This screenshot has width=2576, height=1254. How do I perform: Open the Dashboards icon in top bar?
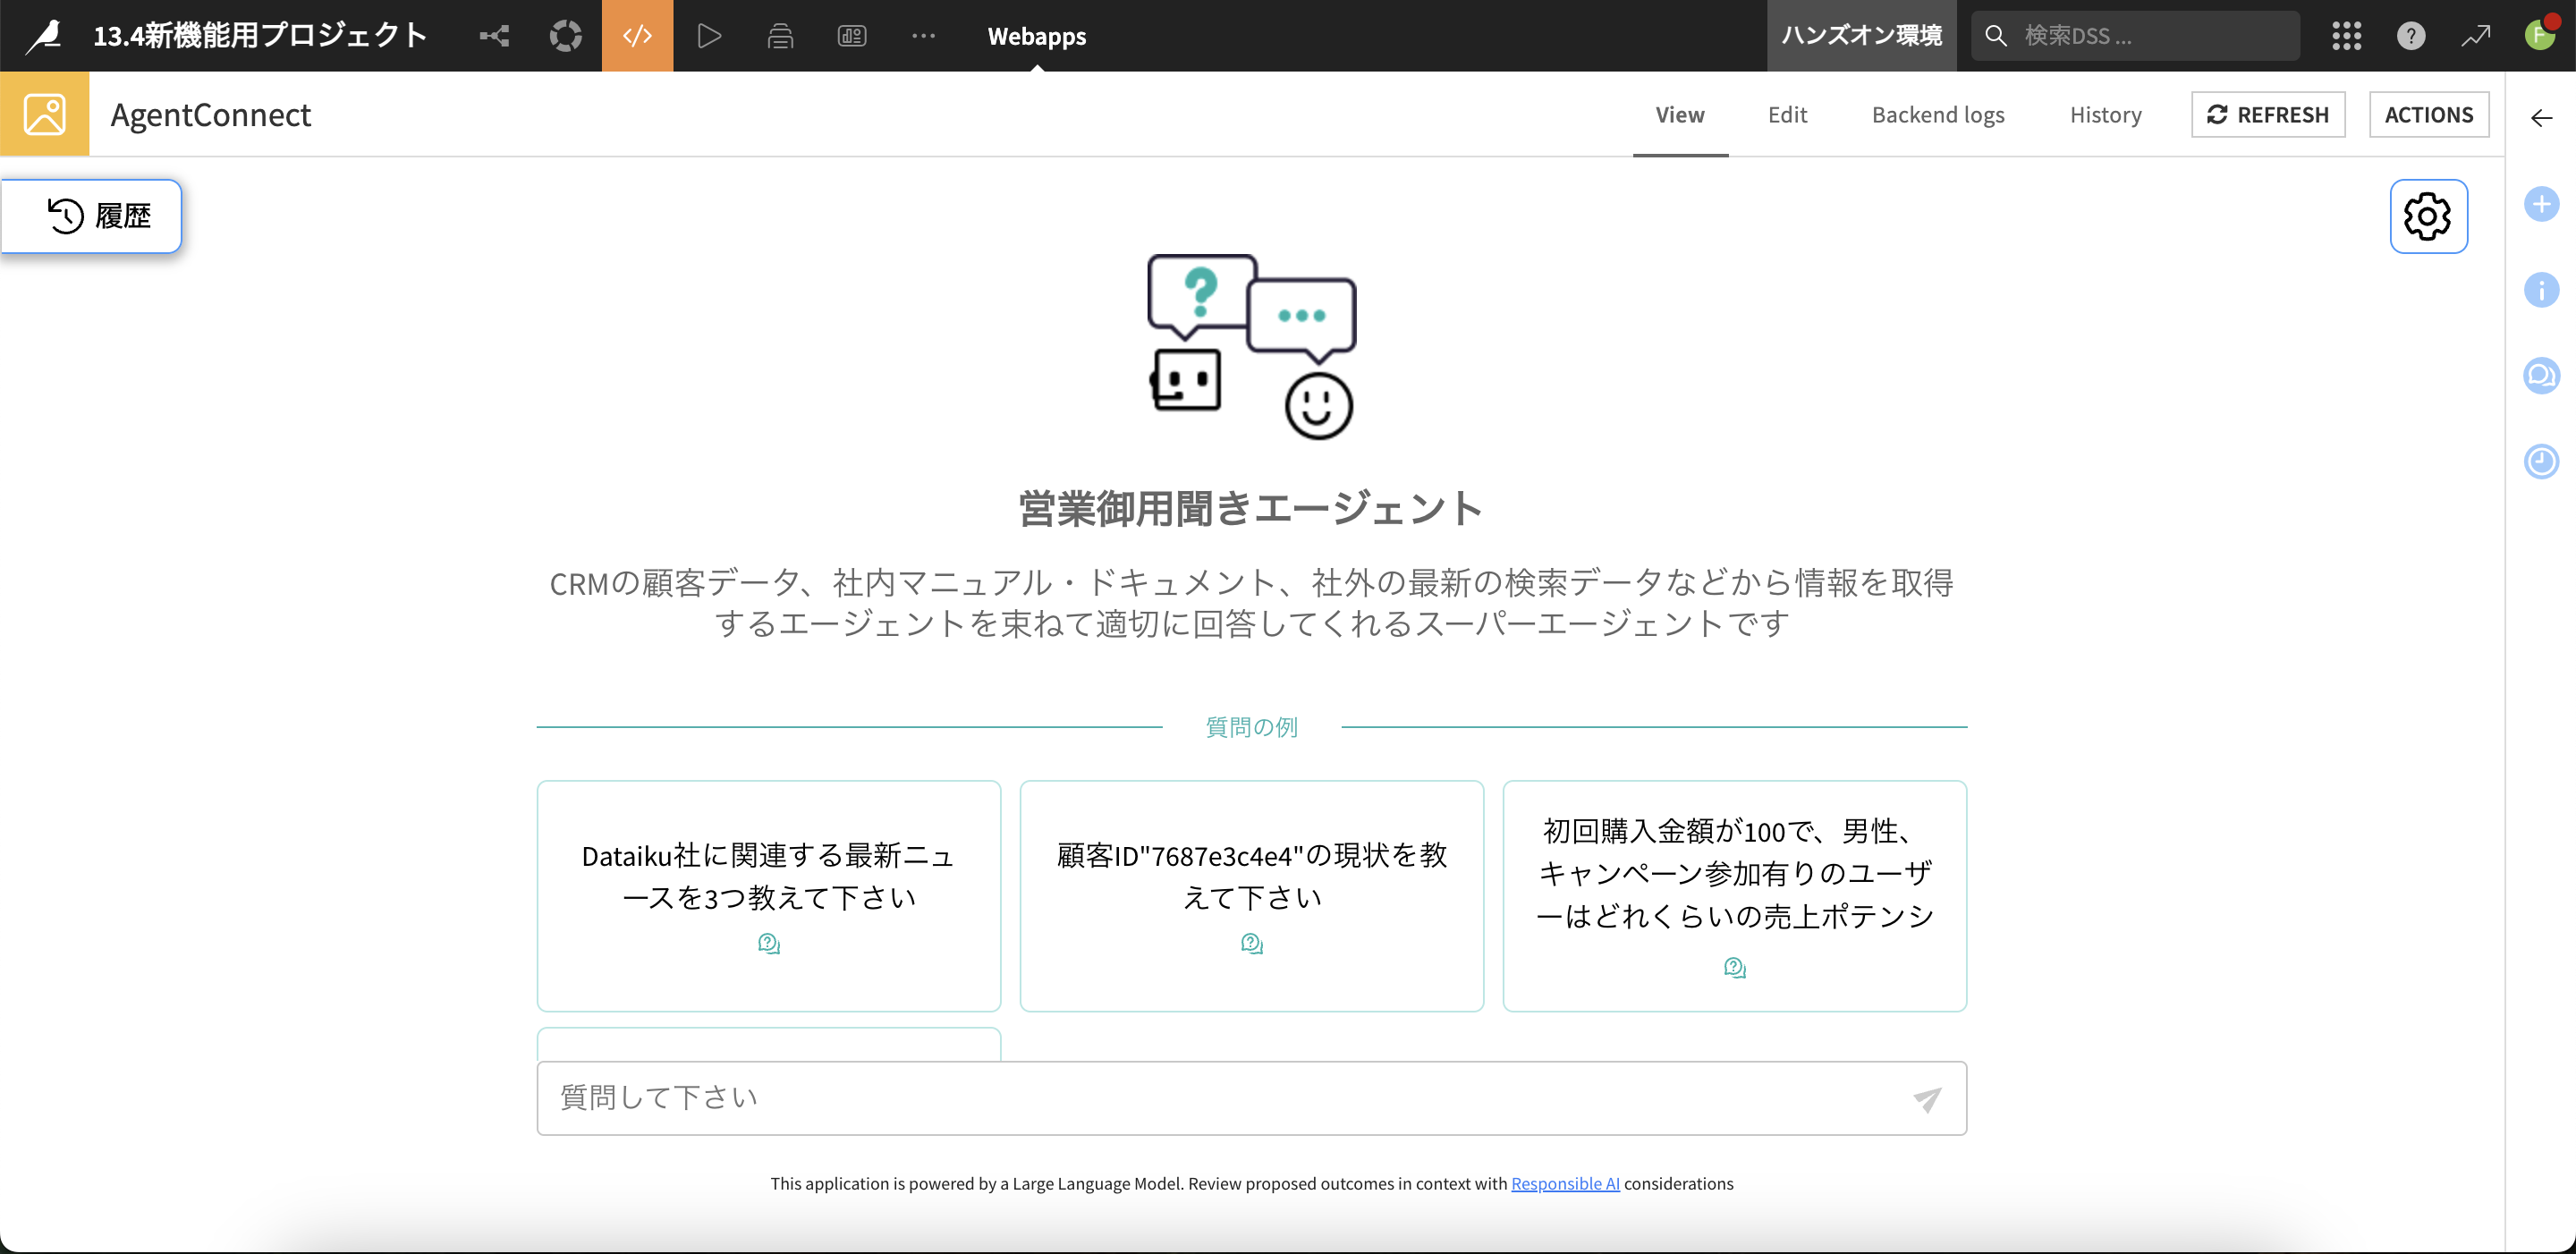click(x=852, y=36)
